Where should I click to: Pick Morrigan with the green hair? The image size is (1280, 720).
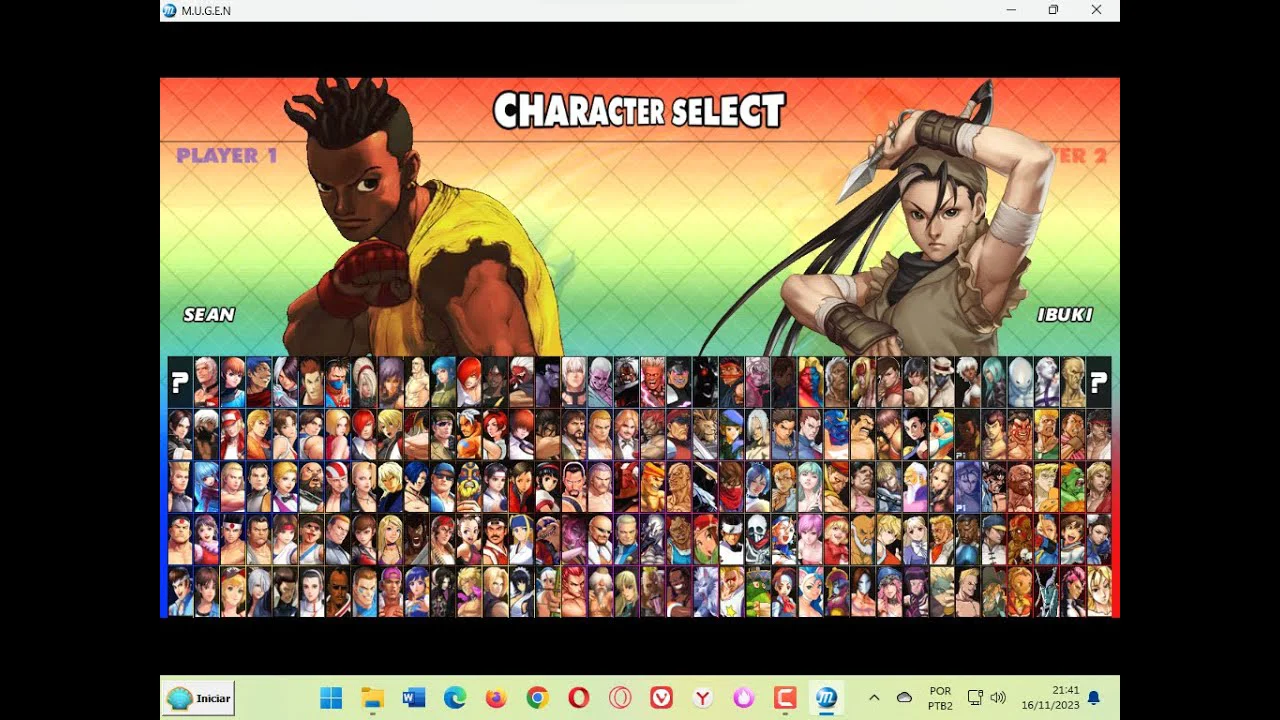click(x=809, y=487)
